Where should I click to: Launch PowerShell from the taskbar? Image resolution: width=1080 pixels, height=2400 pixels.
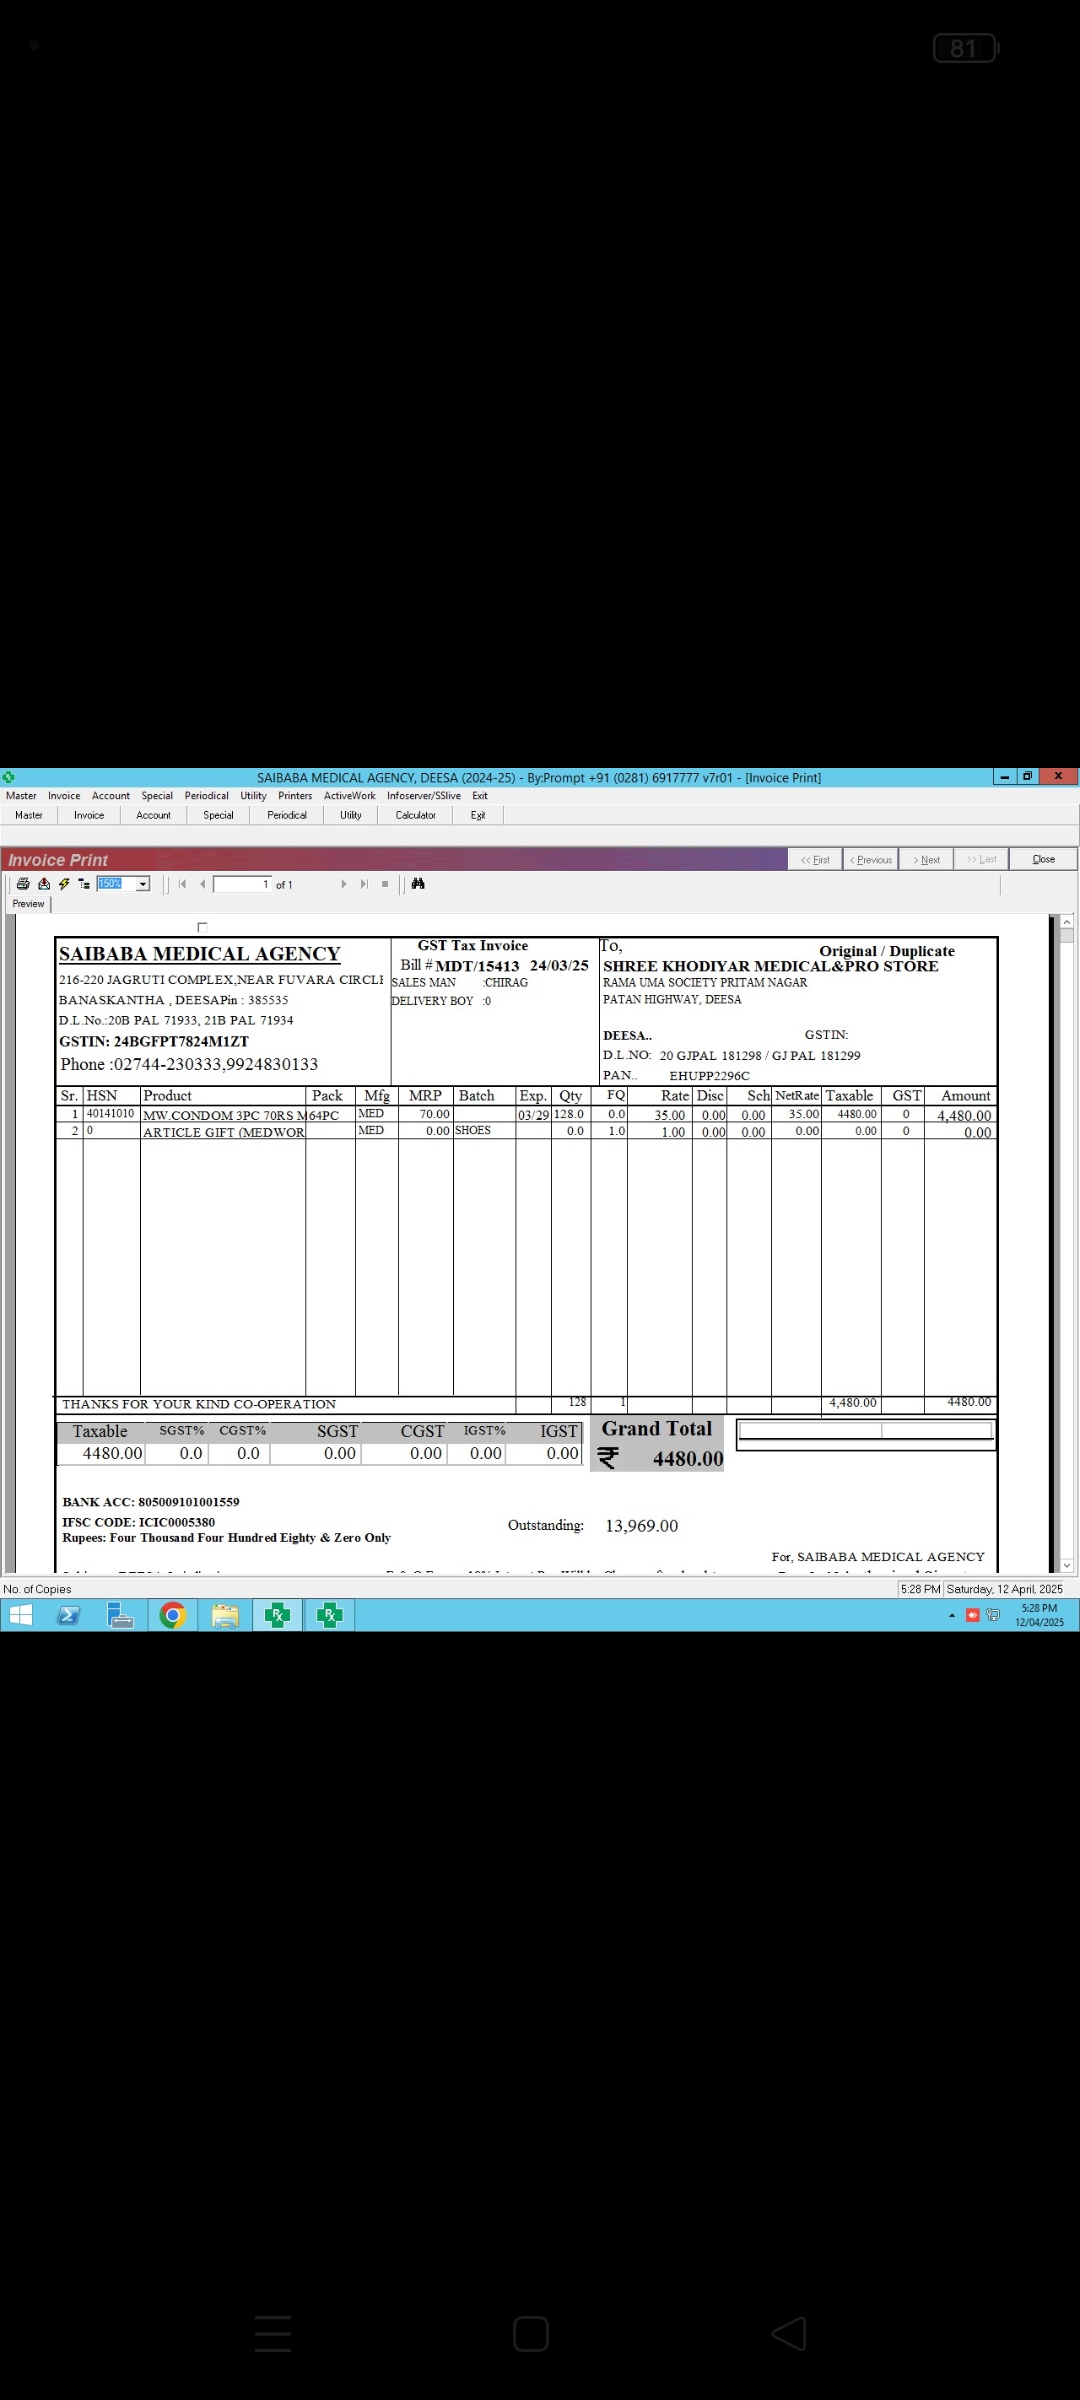[68, 1616]
